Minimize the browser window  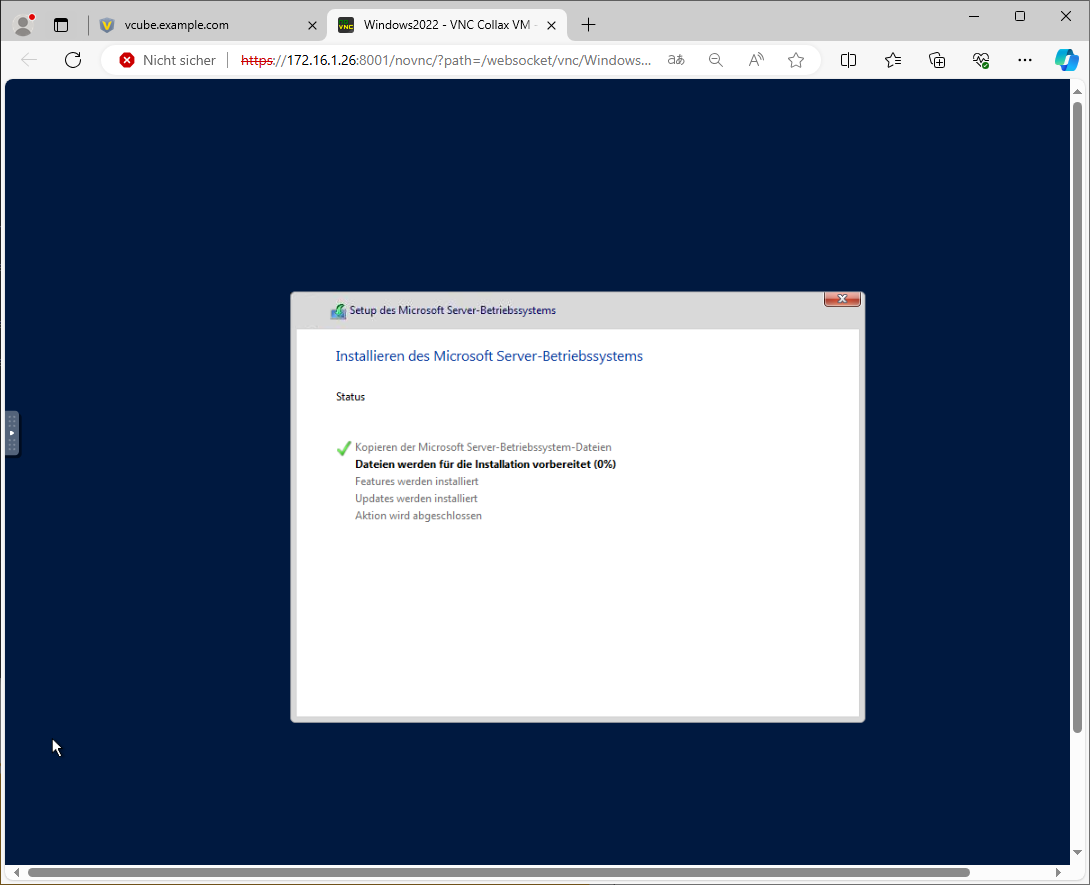point(974,16)
